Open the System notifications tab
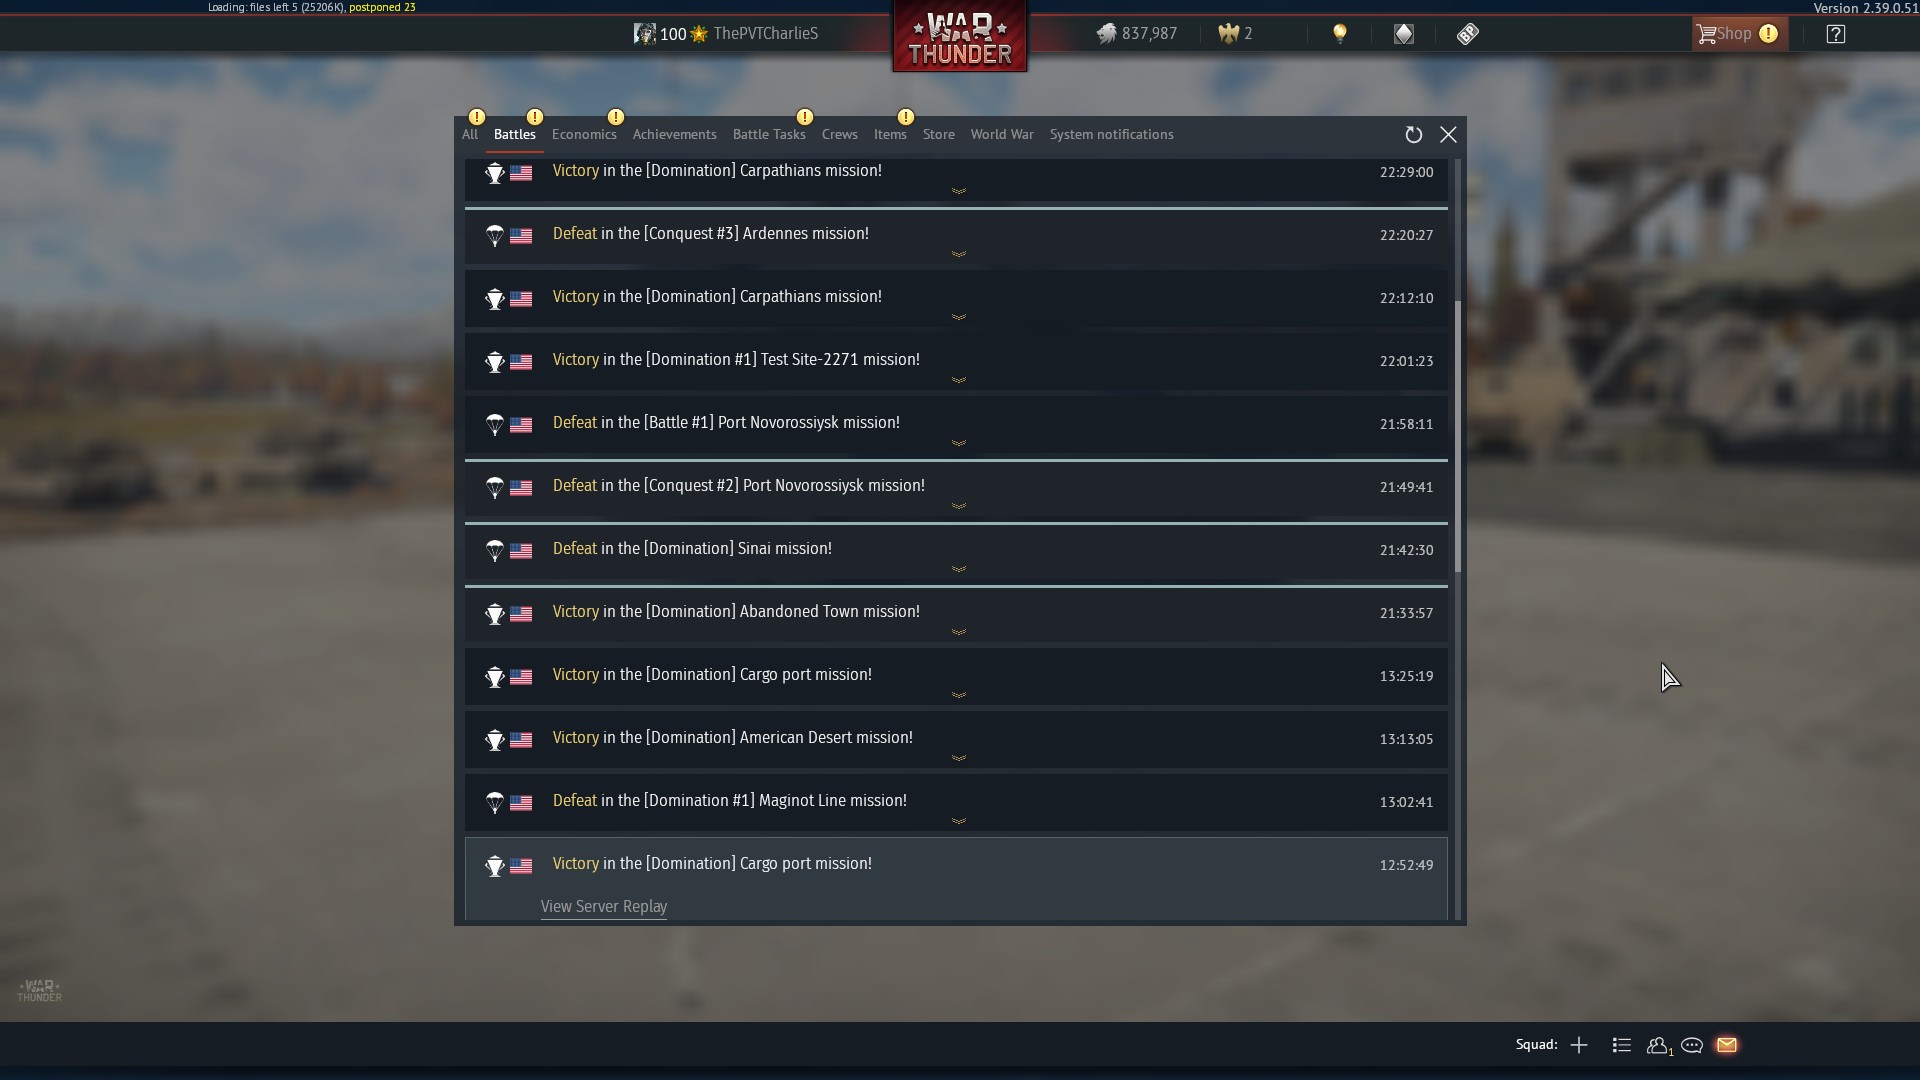 [x=1111, y=134]
